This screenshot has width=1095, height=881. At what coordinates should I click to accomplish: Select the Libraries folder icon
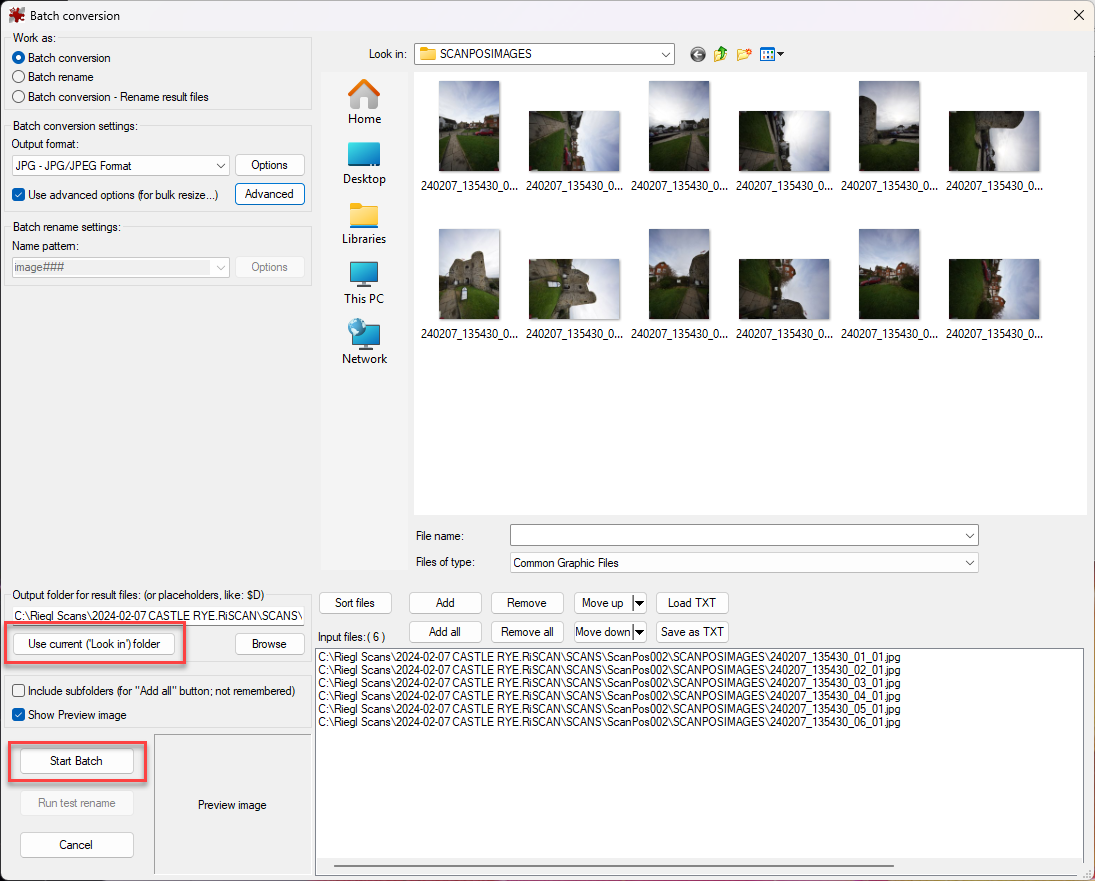[364, 216]
